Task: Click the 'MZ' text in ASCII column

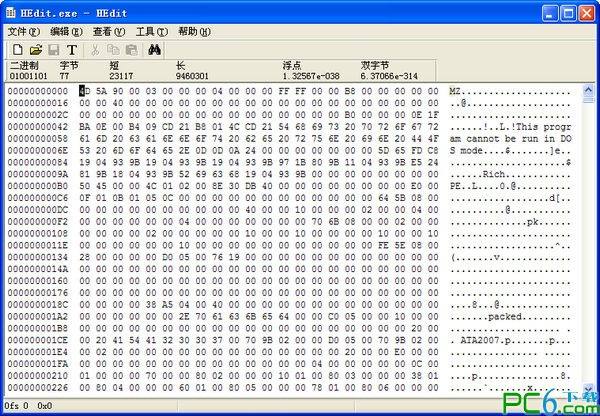Action: click(x=455, y=91)
